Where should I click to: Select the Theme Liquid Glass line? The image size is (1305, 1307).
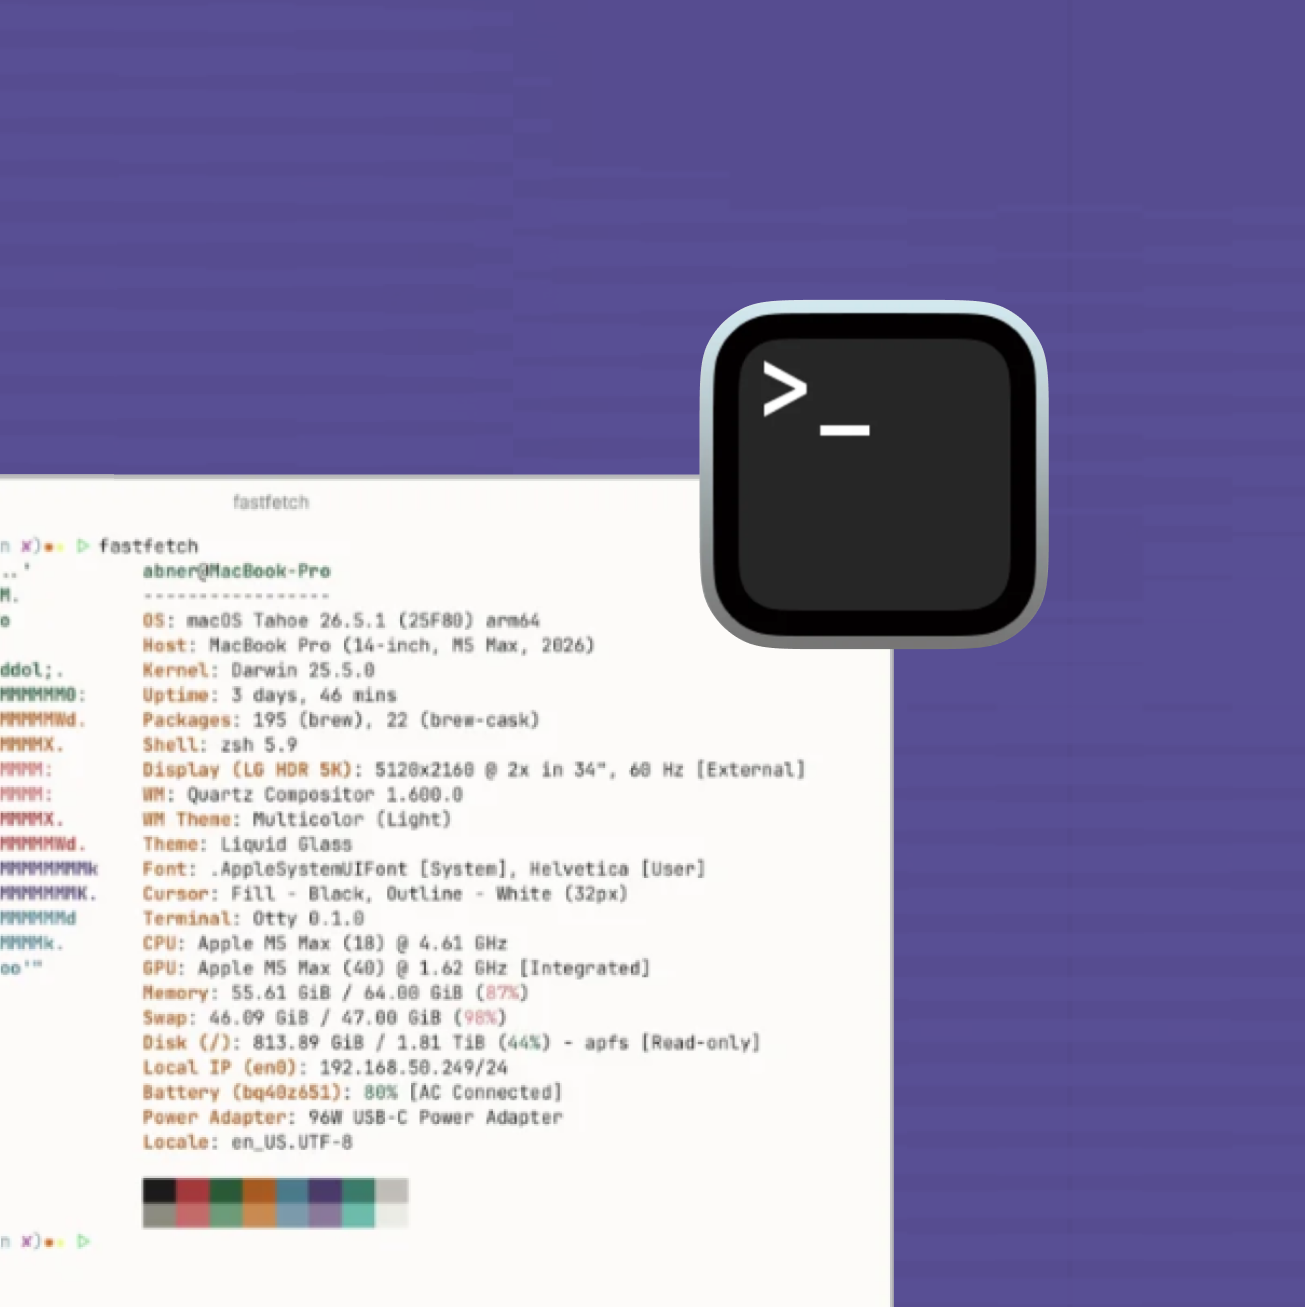tap(247, 844)
